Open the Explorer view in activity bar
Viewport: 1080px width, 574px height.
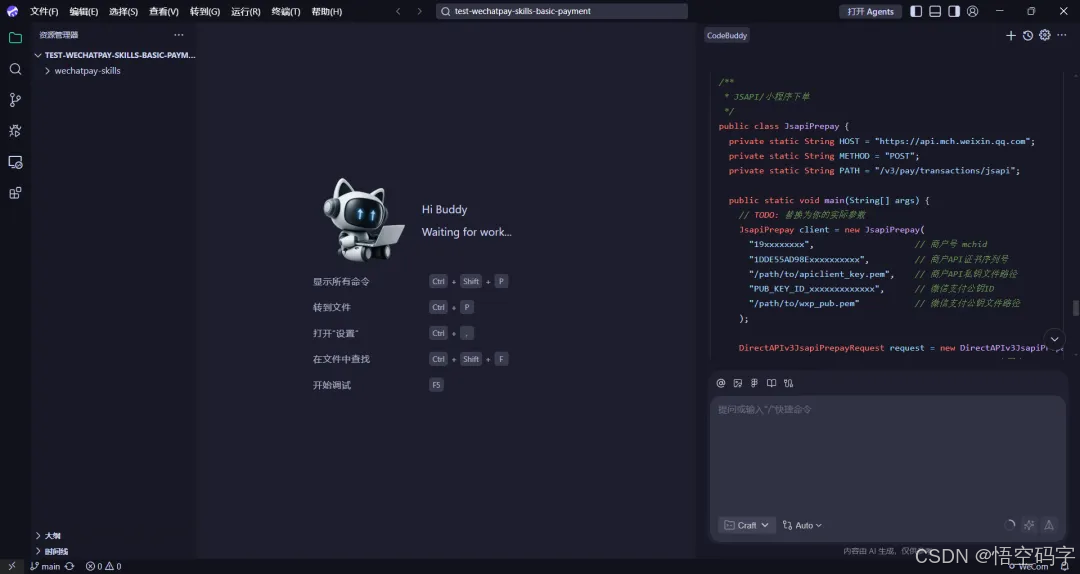tap(15, 38)
